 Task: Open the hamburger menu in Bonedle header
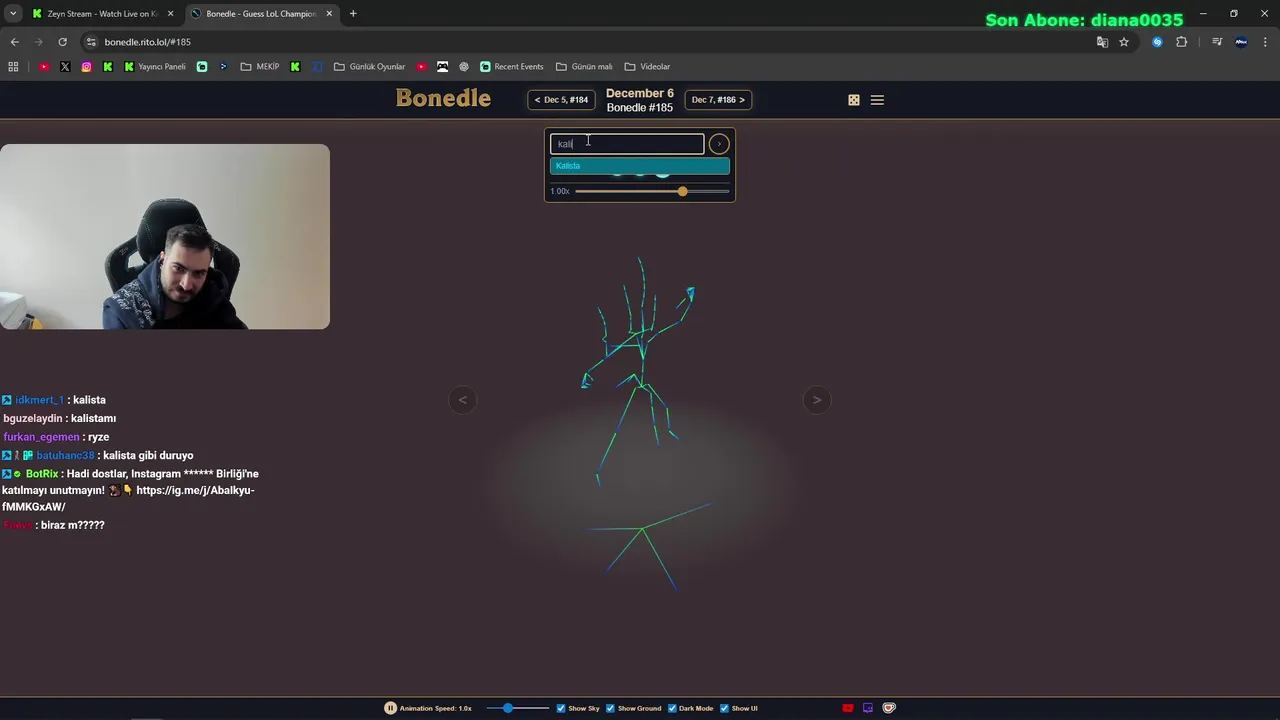pos(877,100)
